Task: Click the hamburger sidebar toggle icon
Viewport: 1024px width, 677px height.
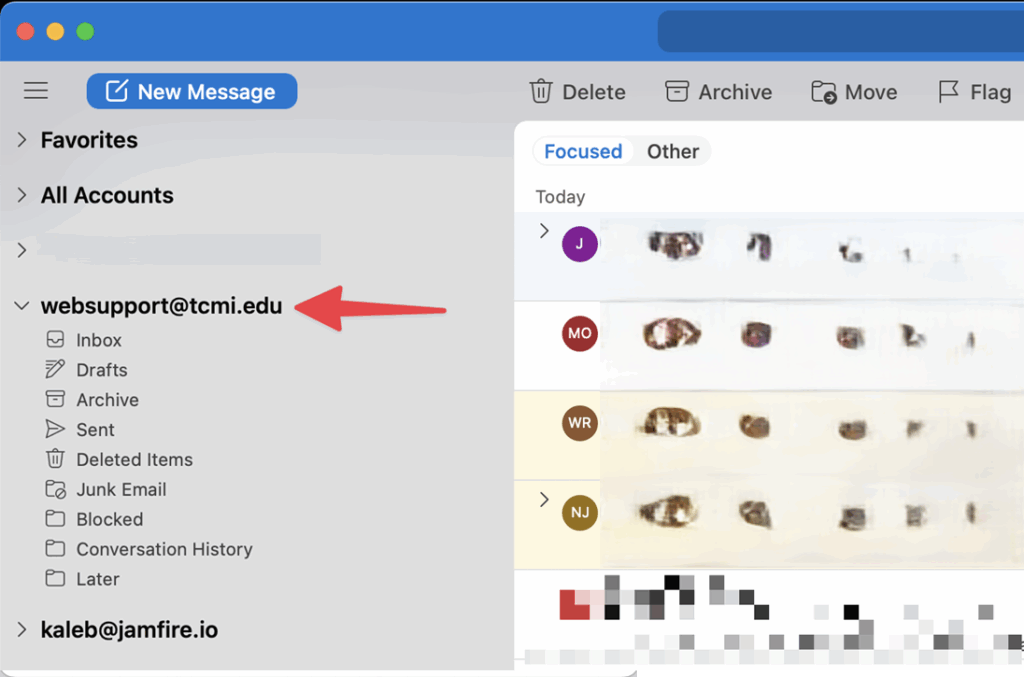Action: tap(36, 91)
